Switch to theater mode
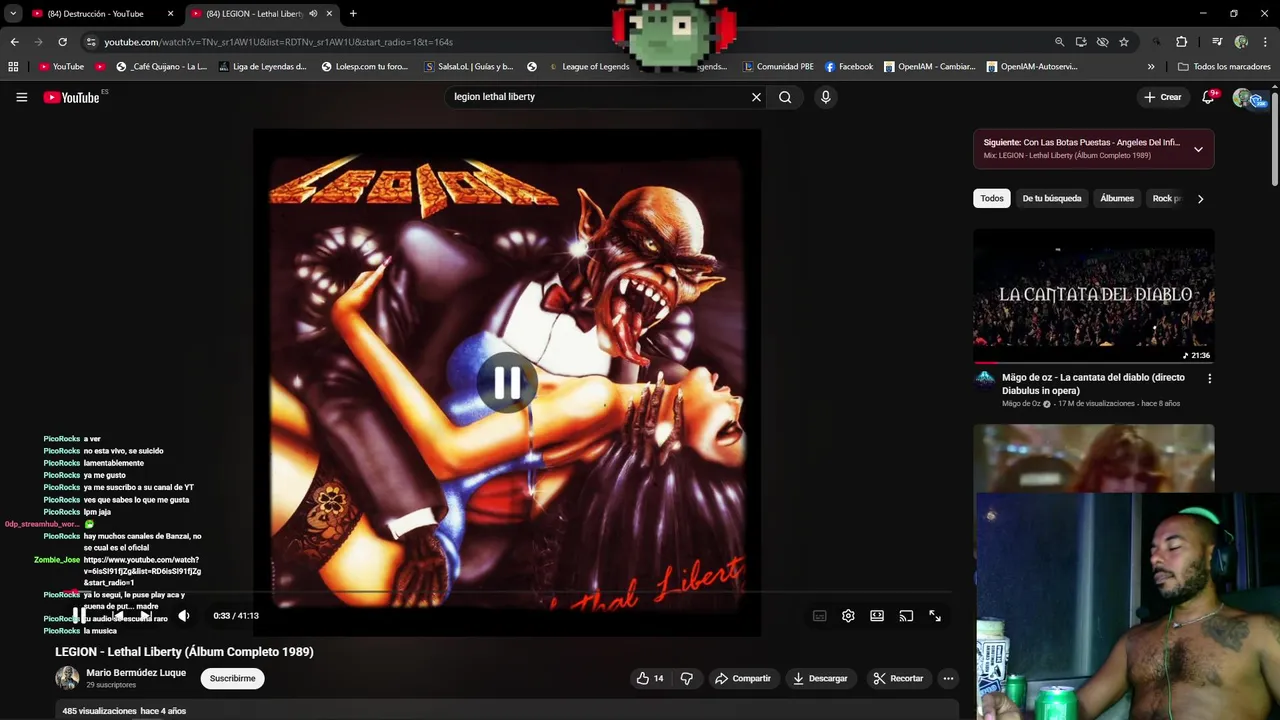Screen dimensions: 1280x720 877,616
